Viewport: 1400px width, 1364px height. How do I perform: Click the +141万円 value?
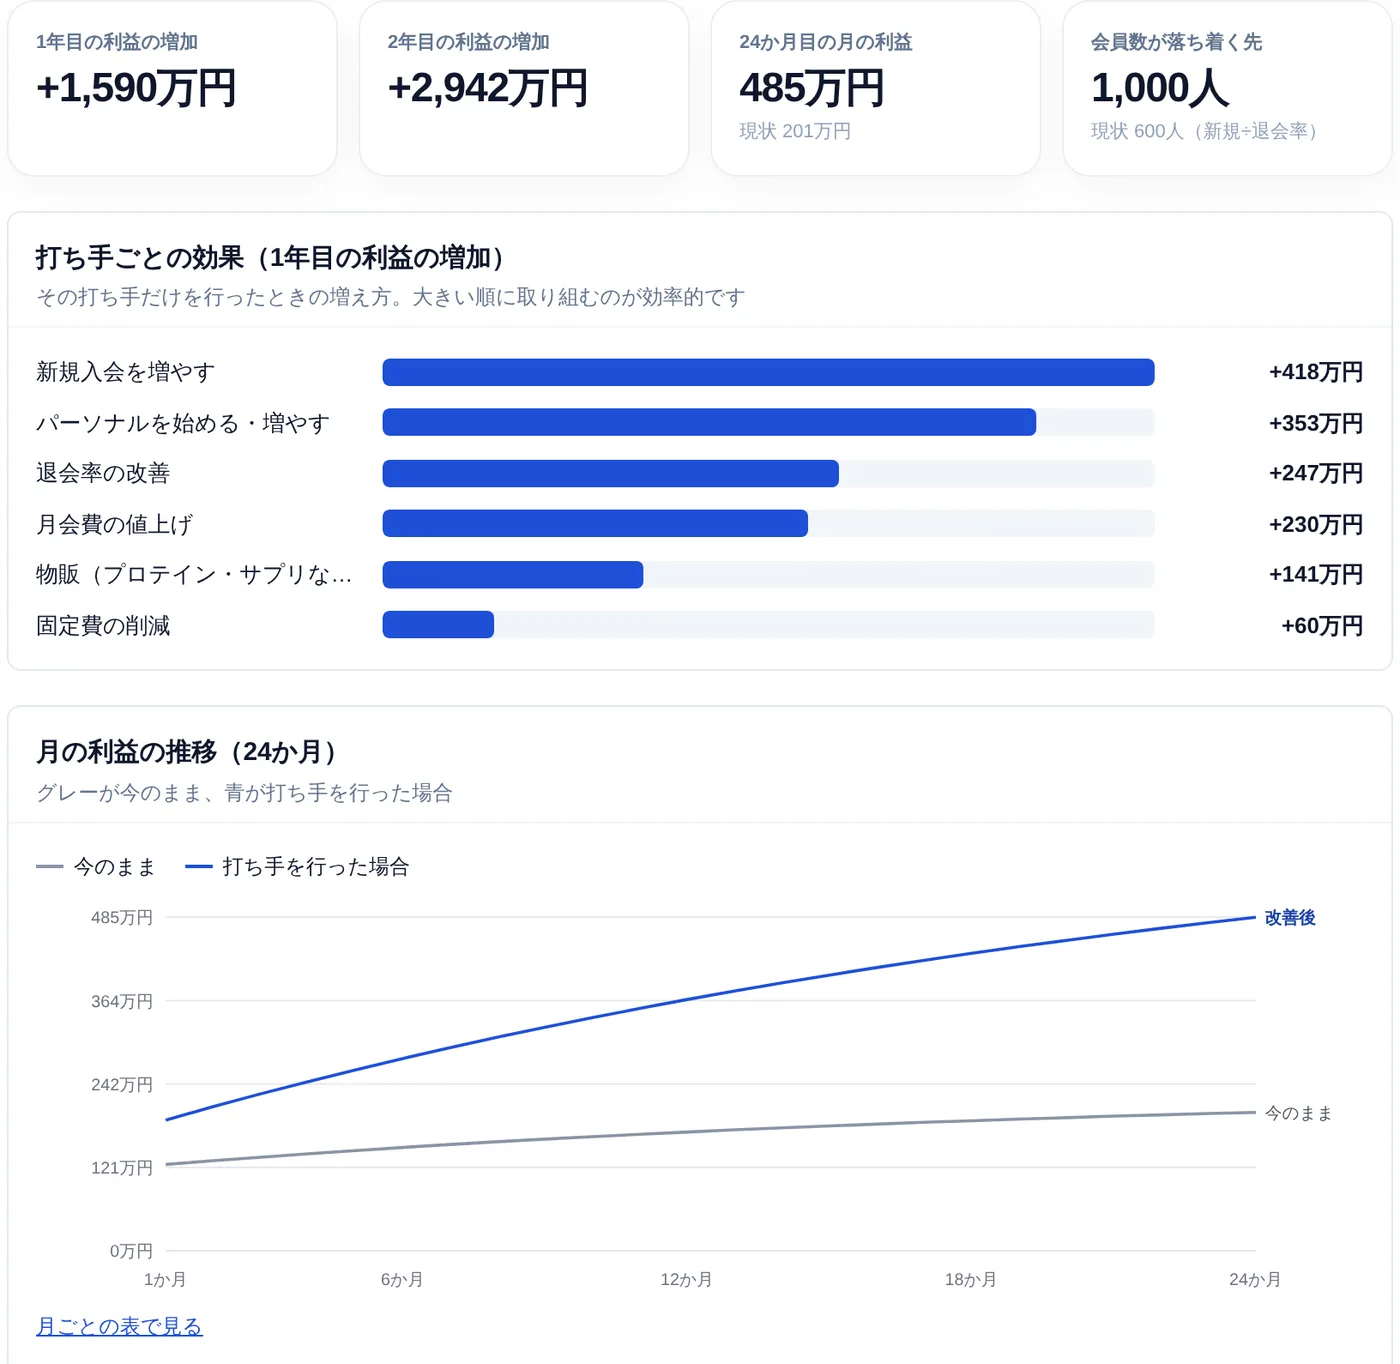1316,574
